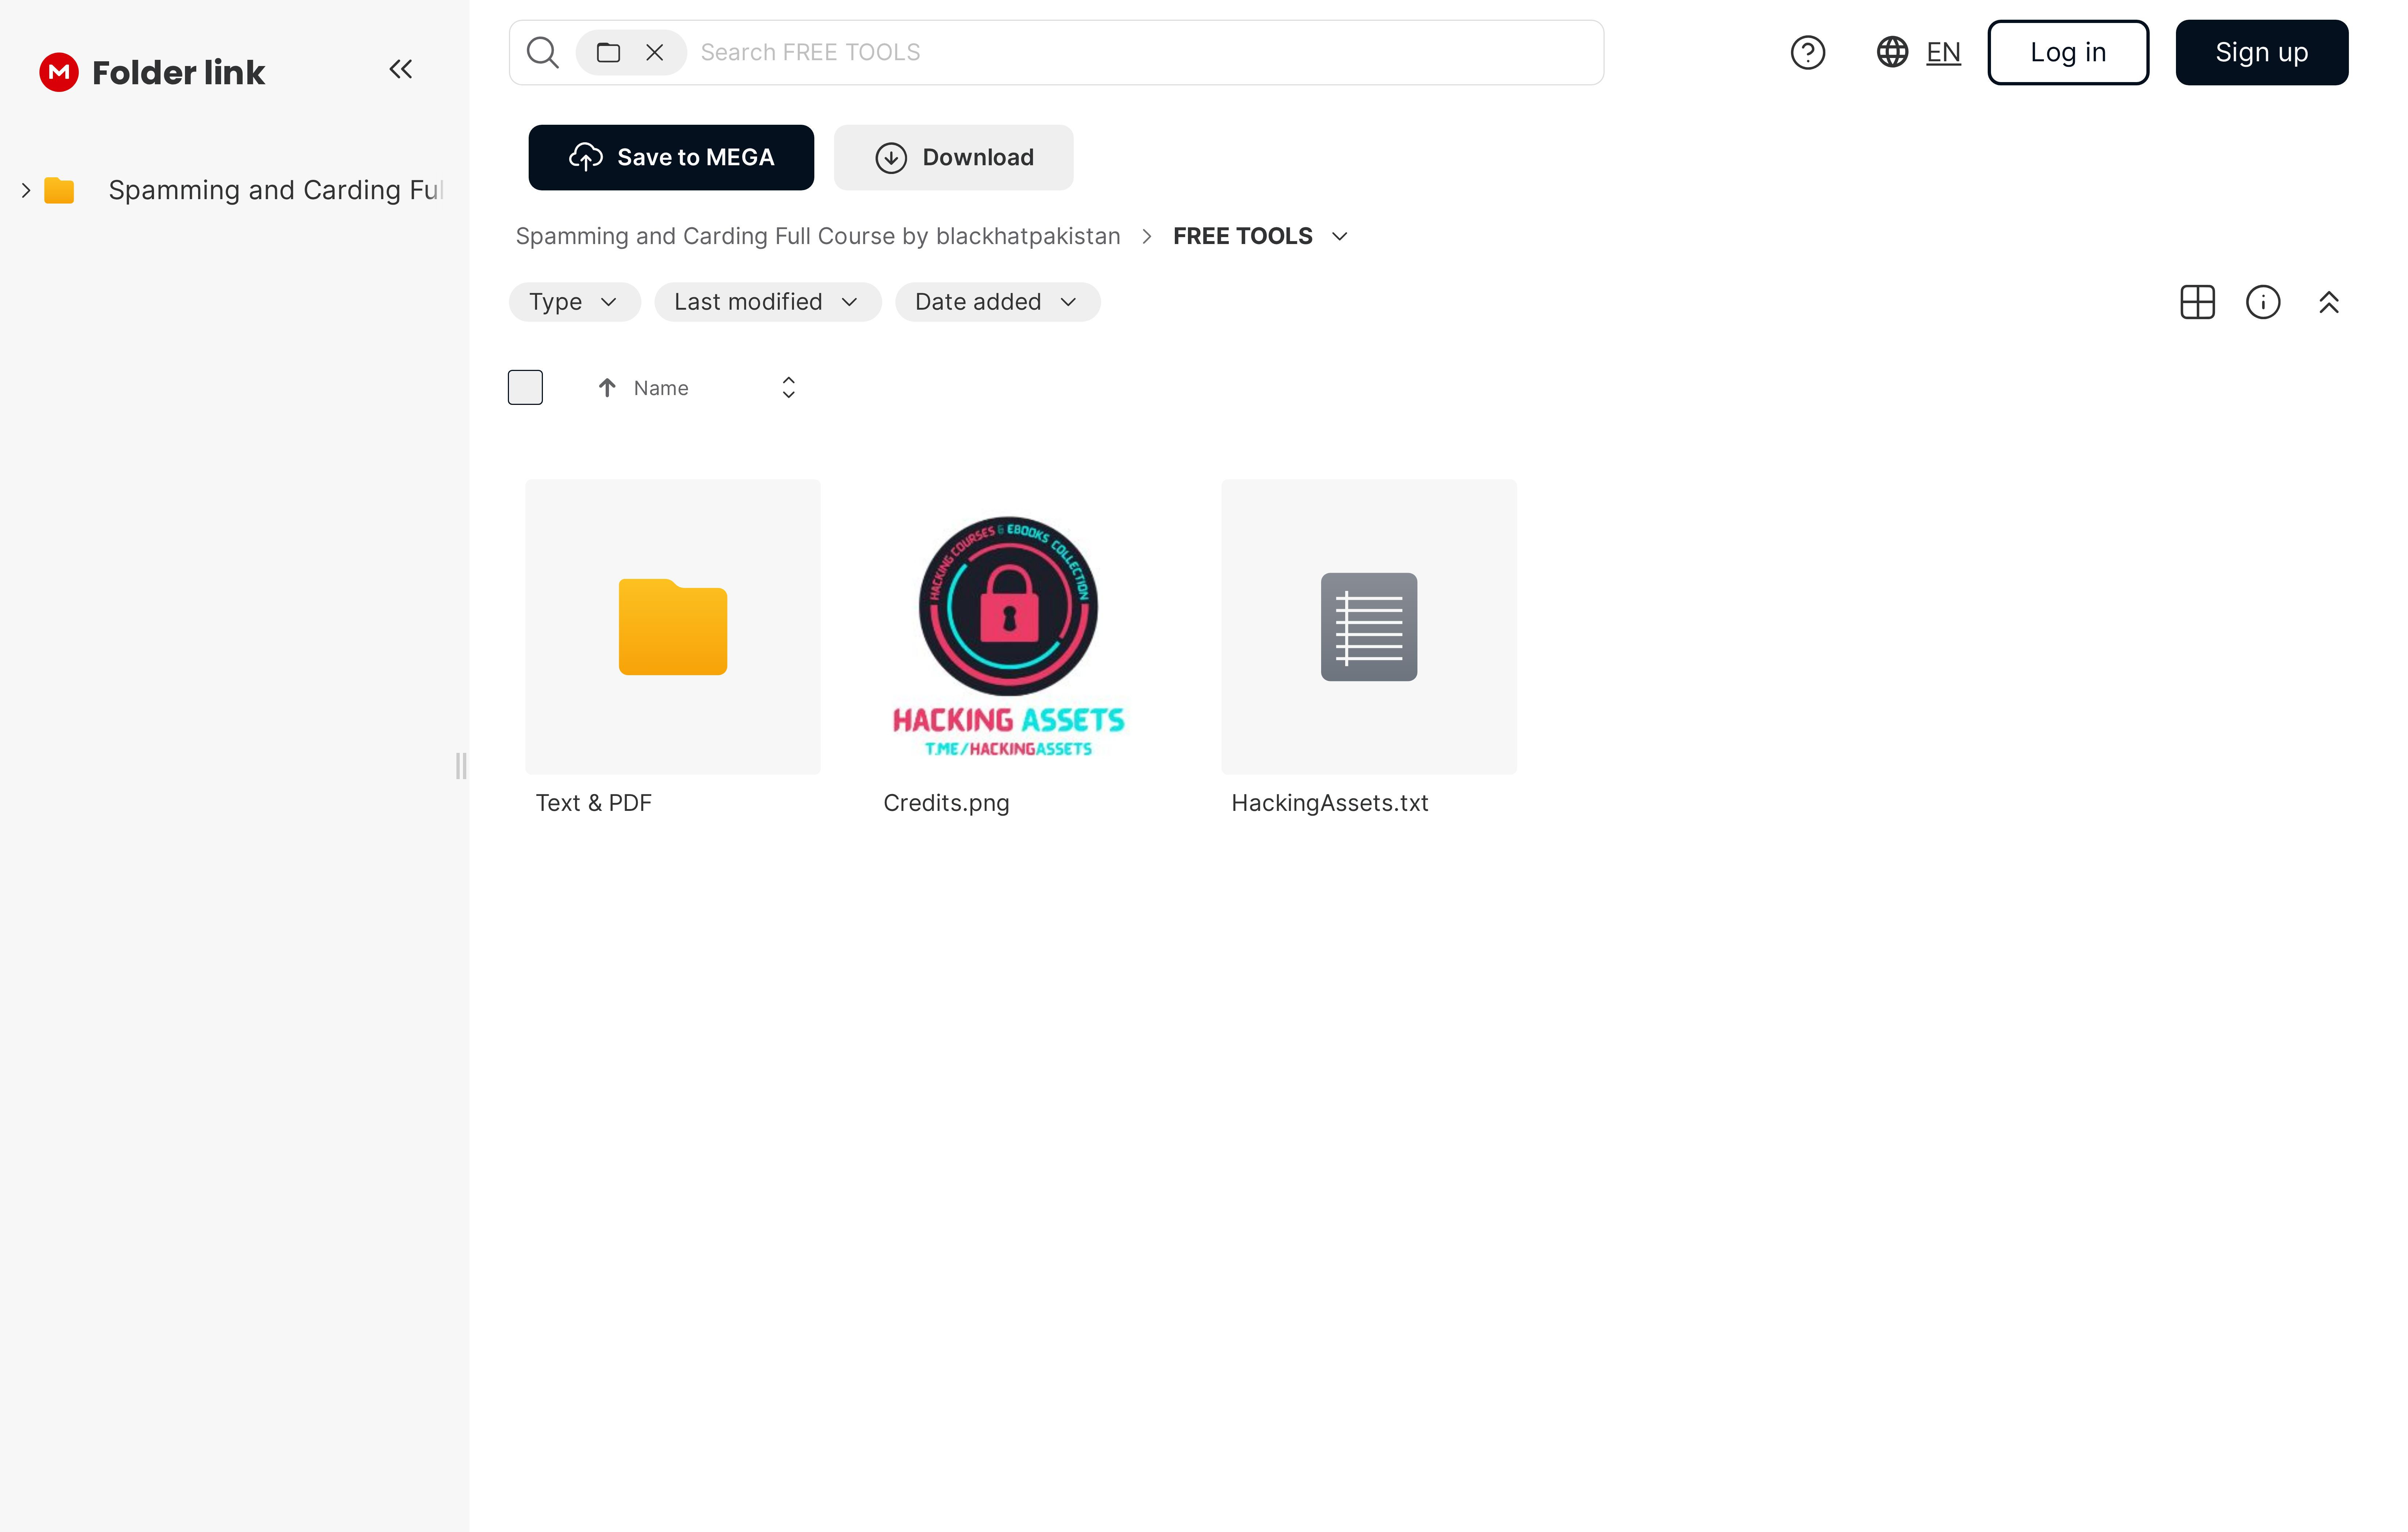Click the Log in button
This screenshot has height=1532, width=2408.
(x=2068, y=52)
